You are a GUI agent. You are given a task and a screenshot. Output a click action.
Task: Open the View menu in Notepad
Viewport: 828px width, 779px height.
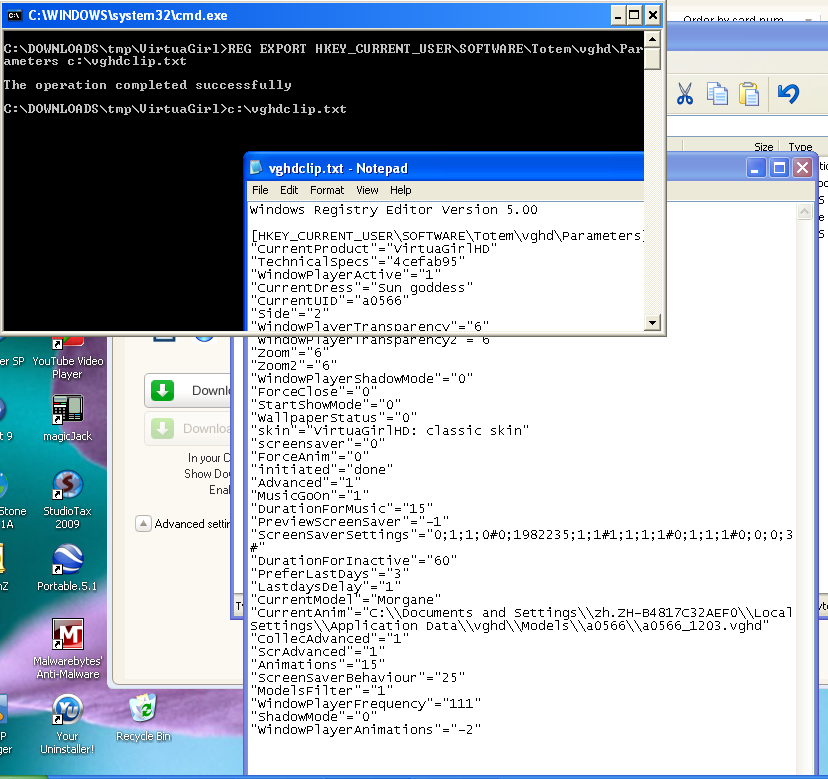(x=367, y=190)
